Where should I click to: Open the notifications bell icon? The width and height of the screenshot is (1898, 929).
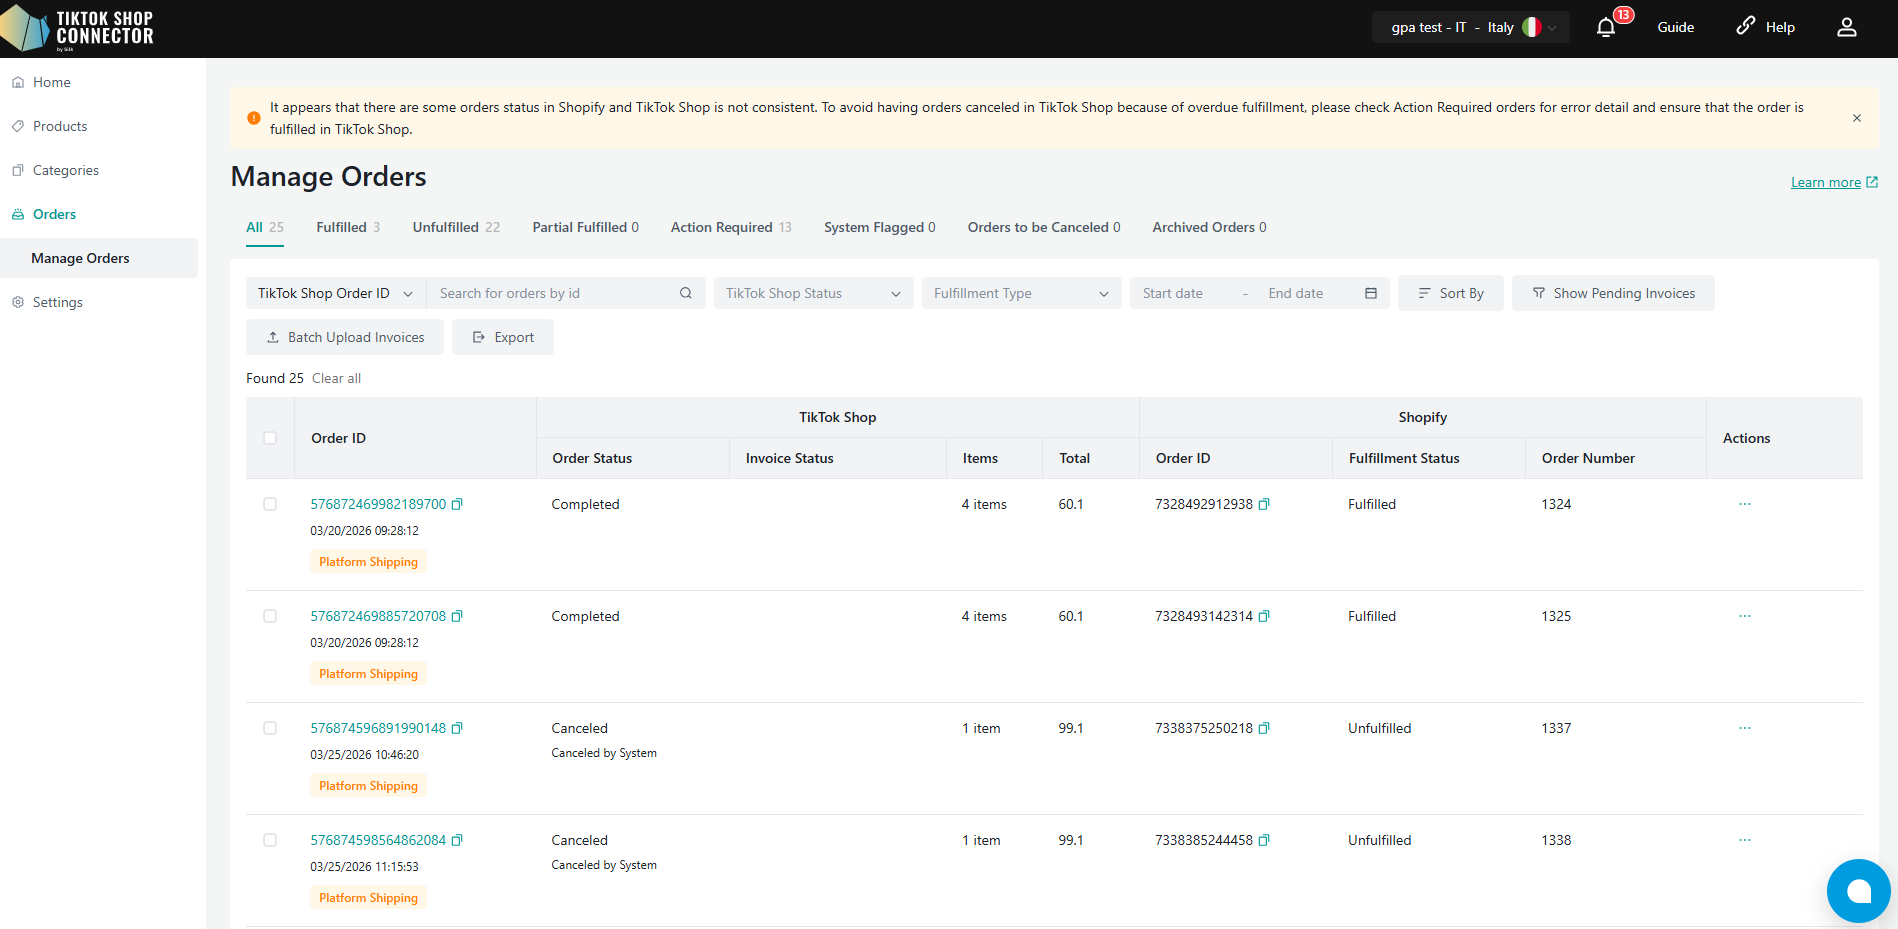[x=1606, y=27]
